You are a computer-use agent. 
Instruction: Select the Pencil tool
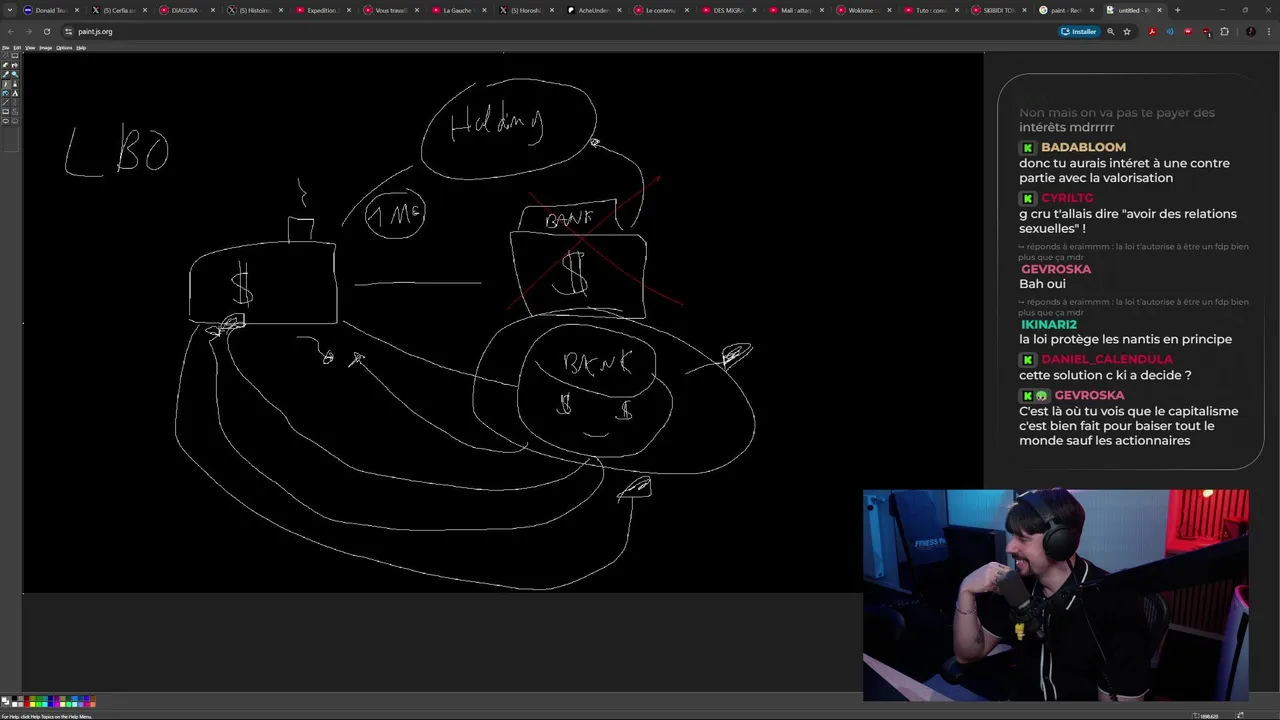click(x=5, y=84)
